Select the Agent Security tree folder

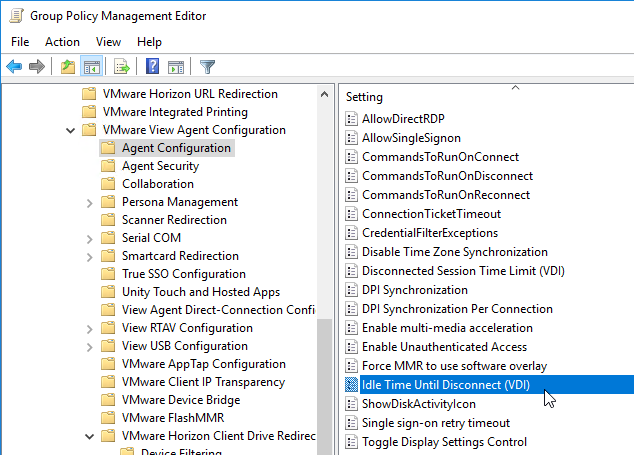[x=161, y=166]
